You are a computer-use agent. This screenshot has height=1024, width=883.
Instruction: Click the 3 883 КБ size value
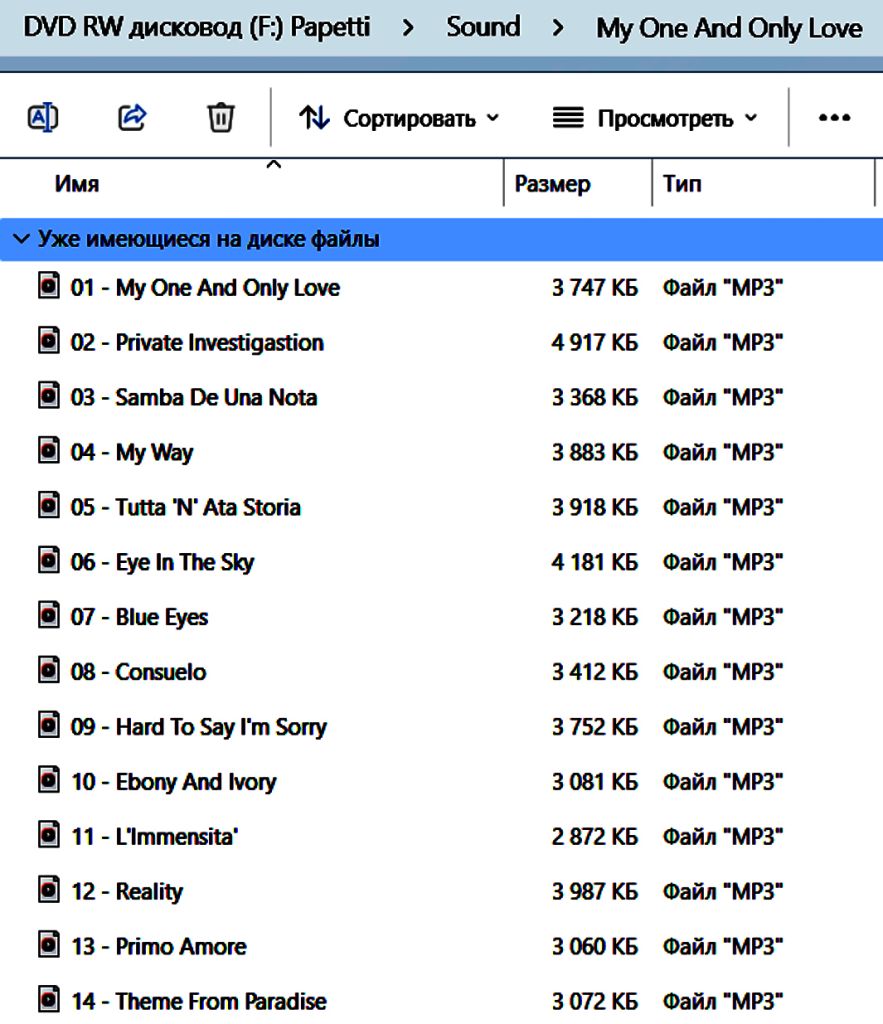click(x=594, y=453)
